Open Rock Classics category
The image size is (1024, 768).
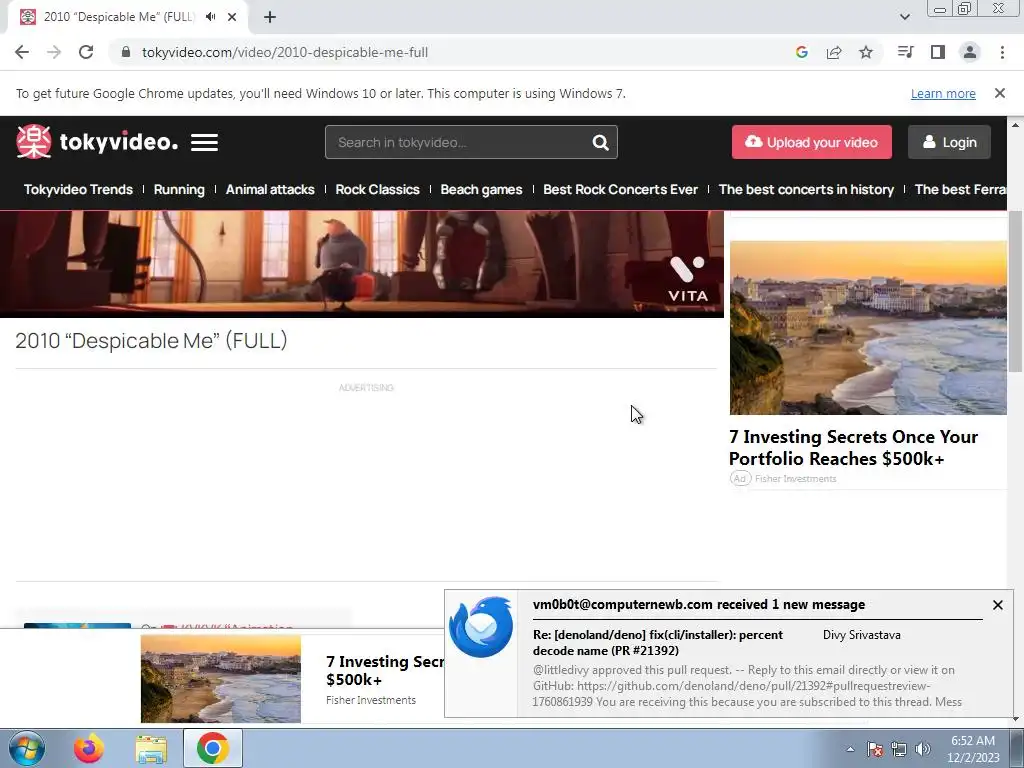coord(377,189)
